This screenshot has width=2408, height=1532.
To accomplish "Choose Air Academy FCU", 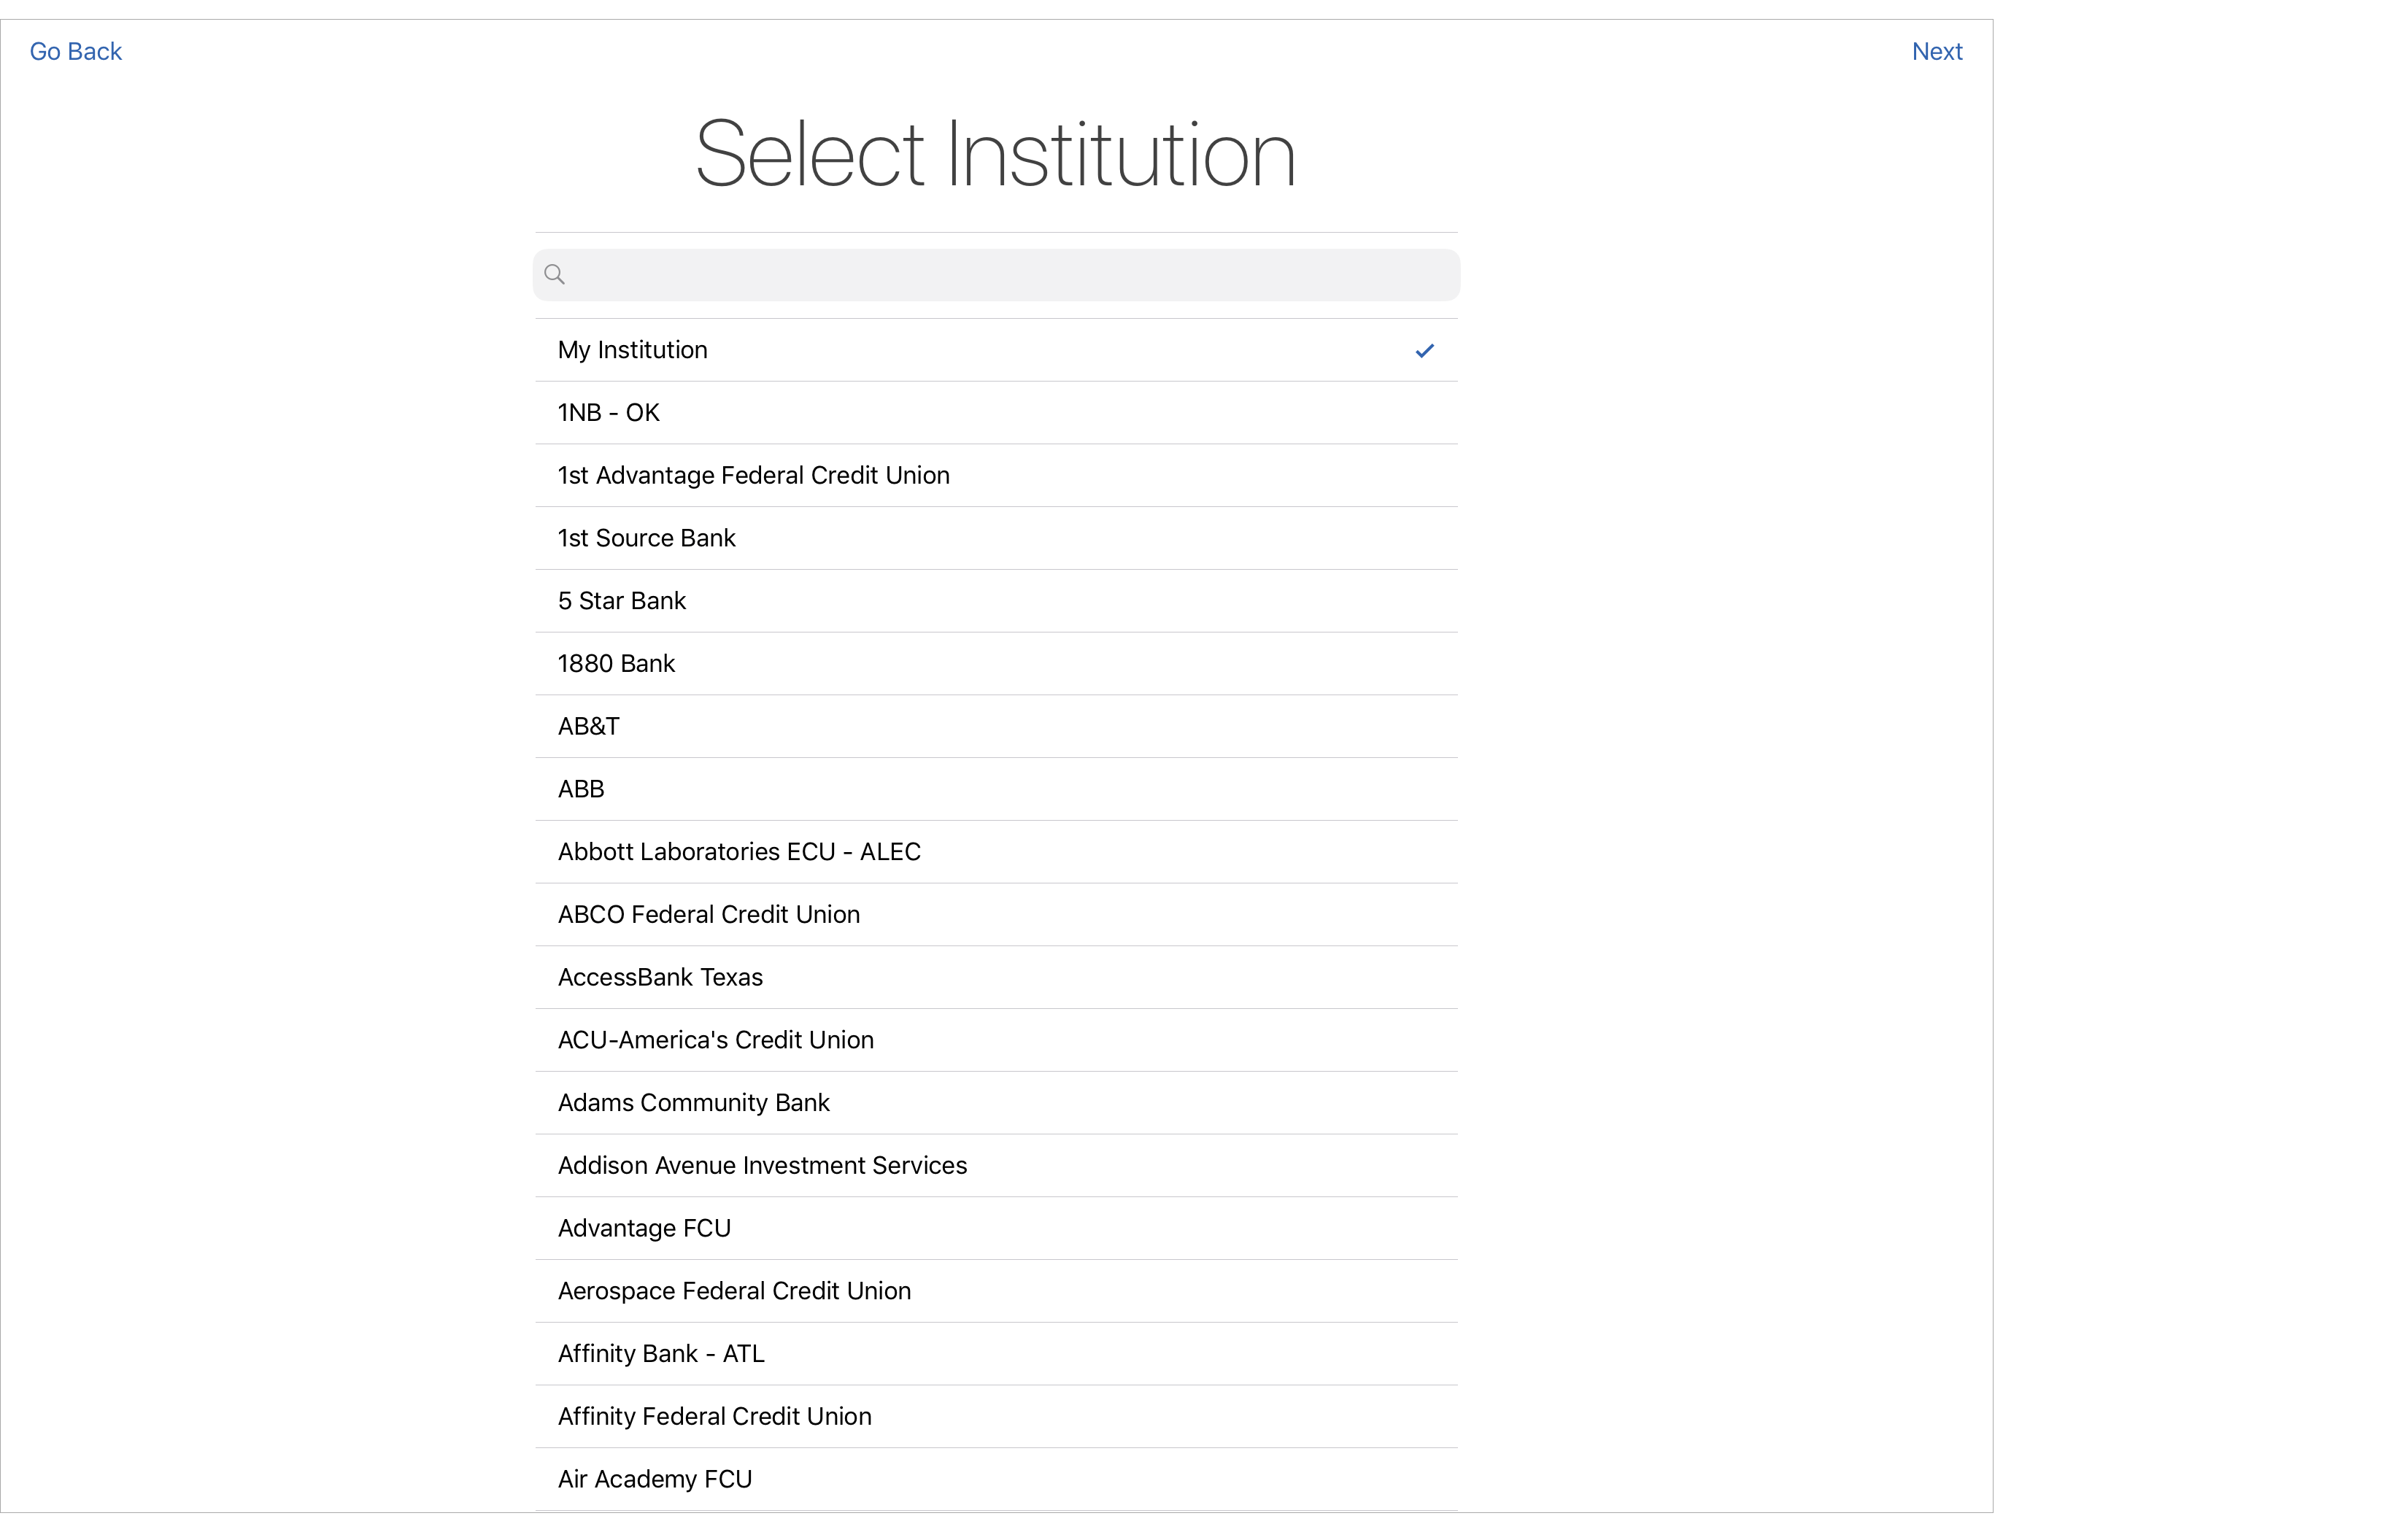I will (x=654, y=1479).
